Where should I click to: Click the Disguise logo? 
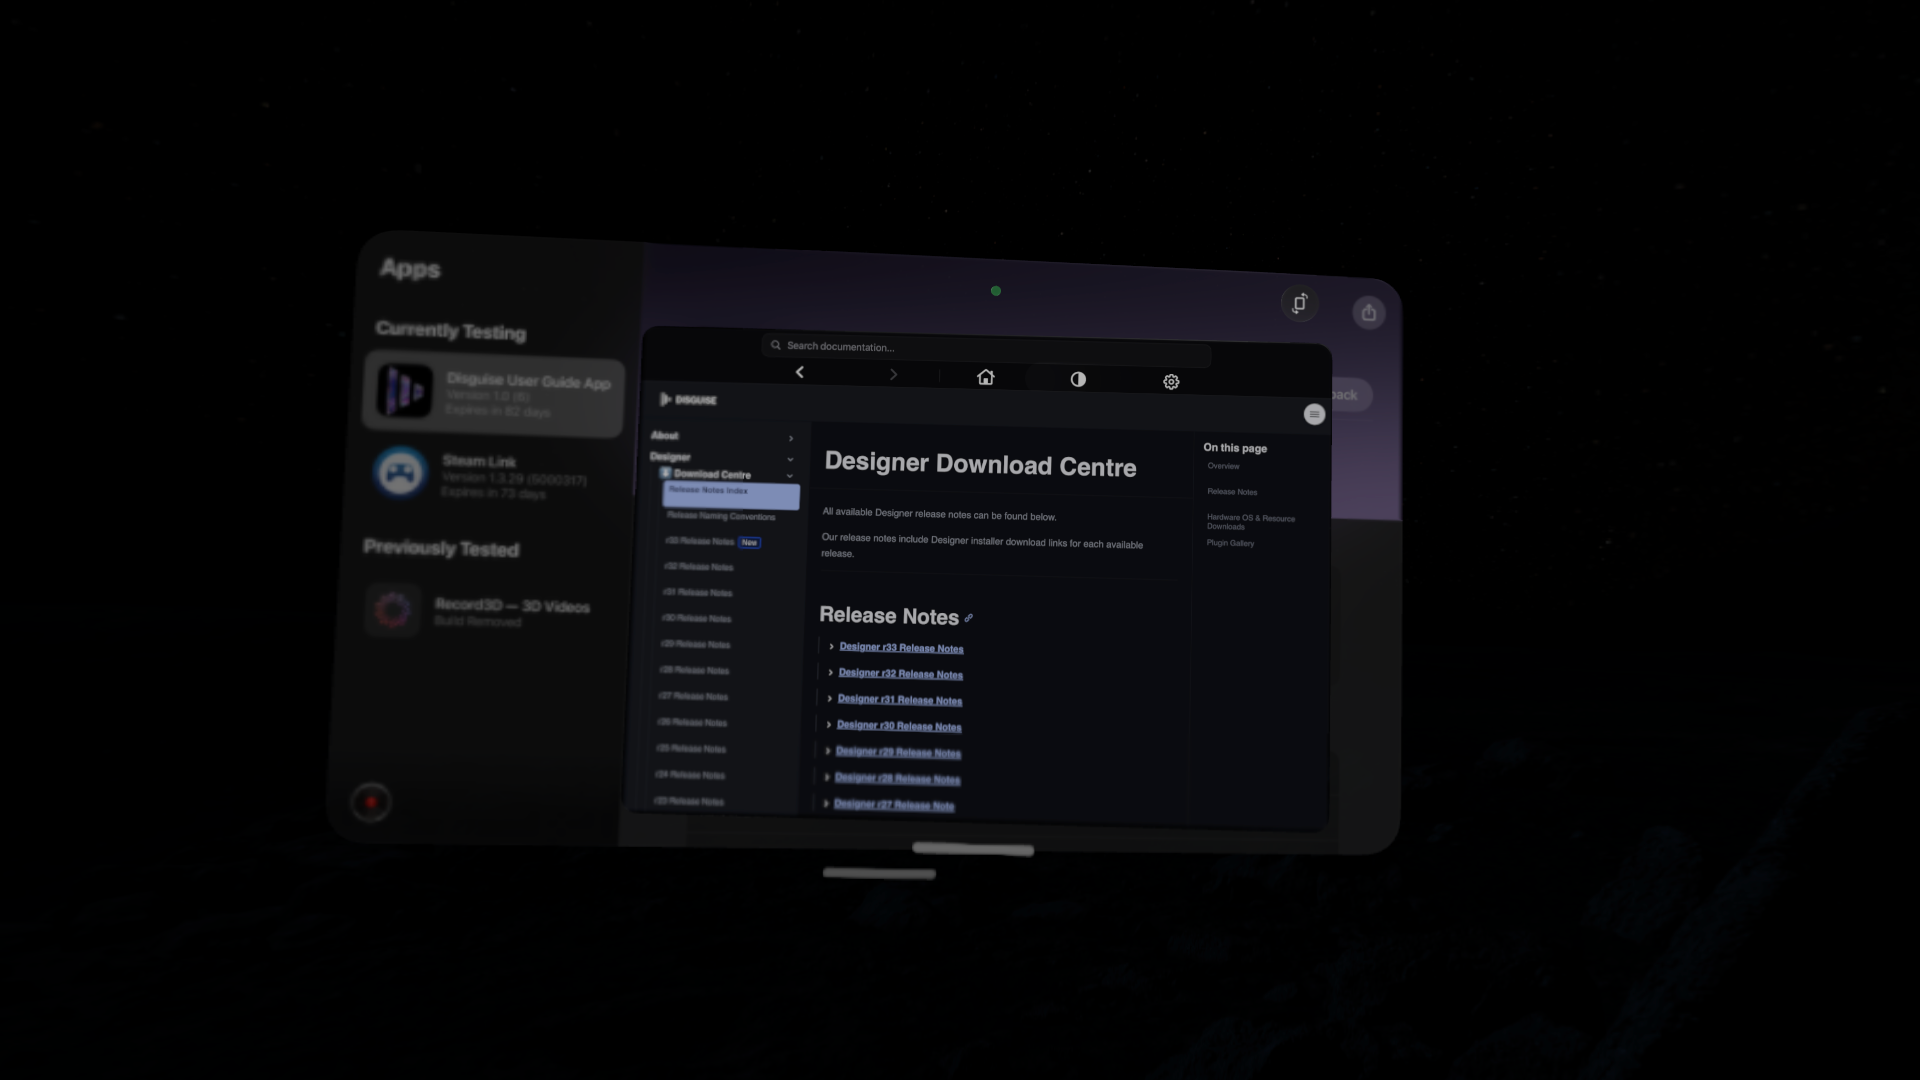689,400
